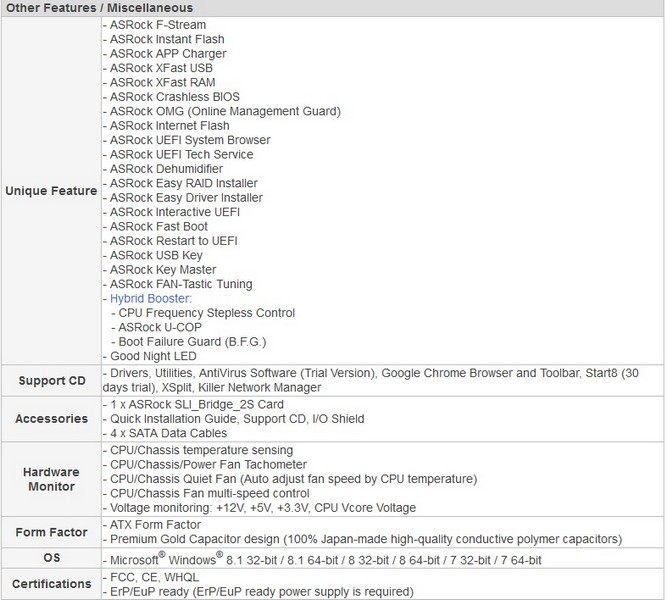Select the 'Accessories' row label
This screenshot has width=667, height=600.
click(x=51, y=419)
